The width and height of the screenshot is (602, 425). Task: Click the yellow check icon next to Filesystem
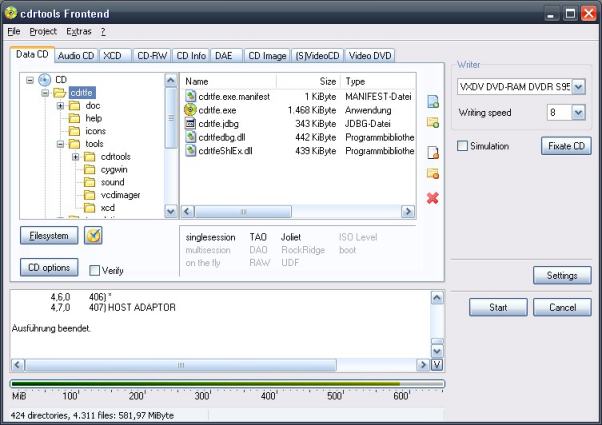pos(93,235)
